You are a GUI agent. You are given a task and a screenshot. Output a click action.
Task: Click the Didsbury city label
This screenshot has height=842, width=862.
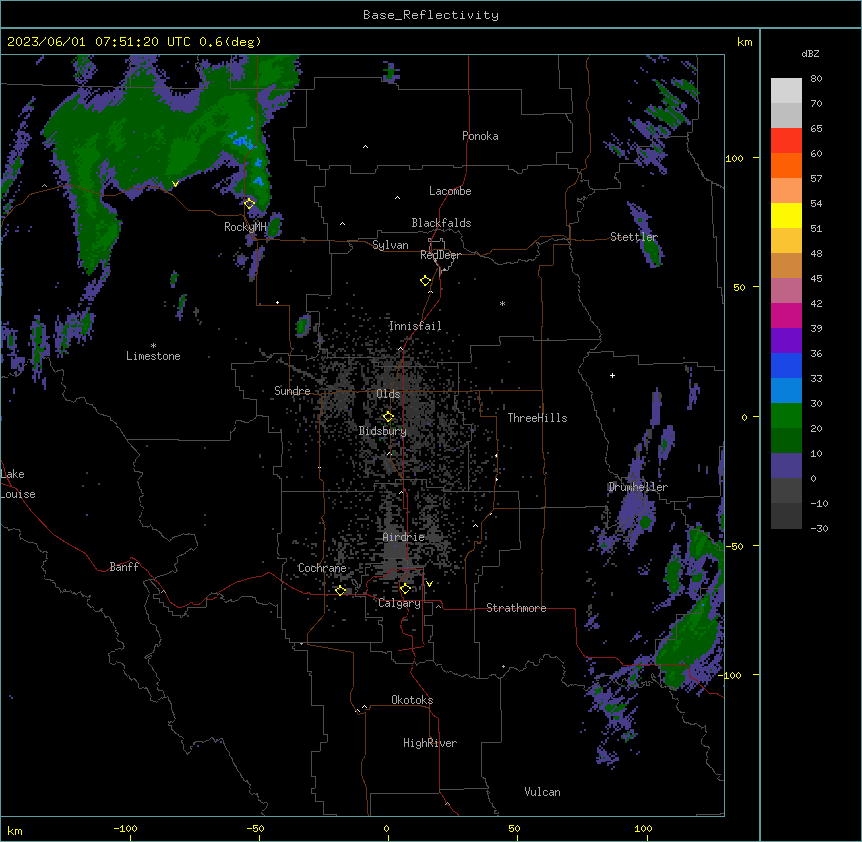383,431
